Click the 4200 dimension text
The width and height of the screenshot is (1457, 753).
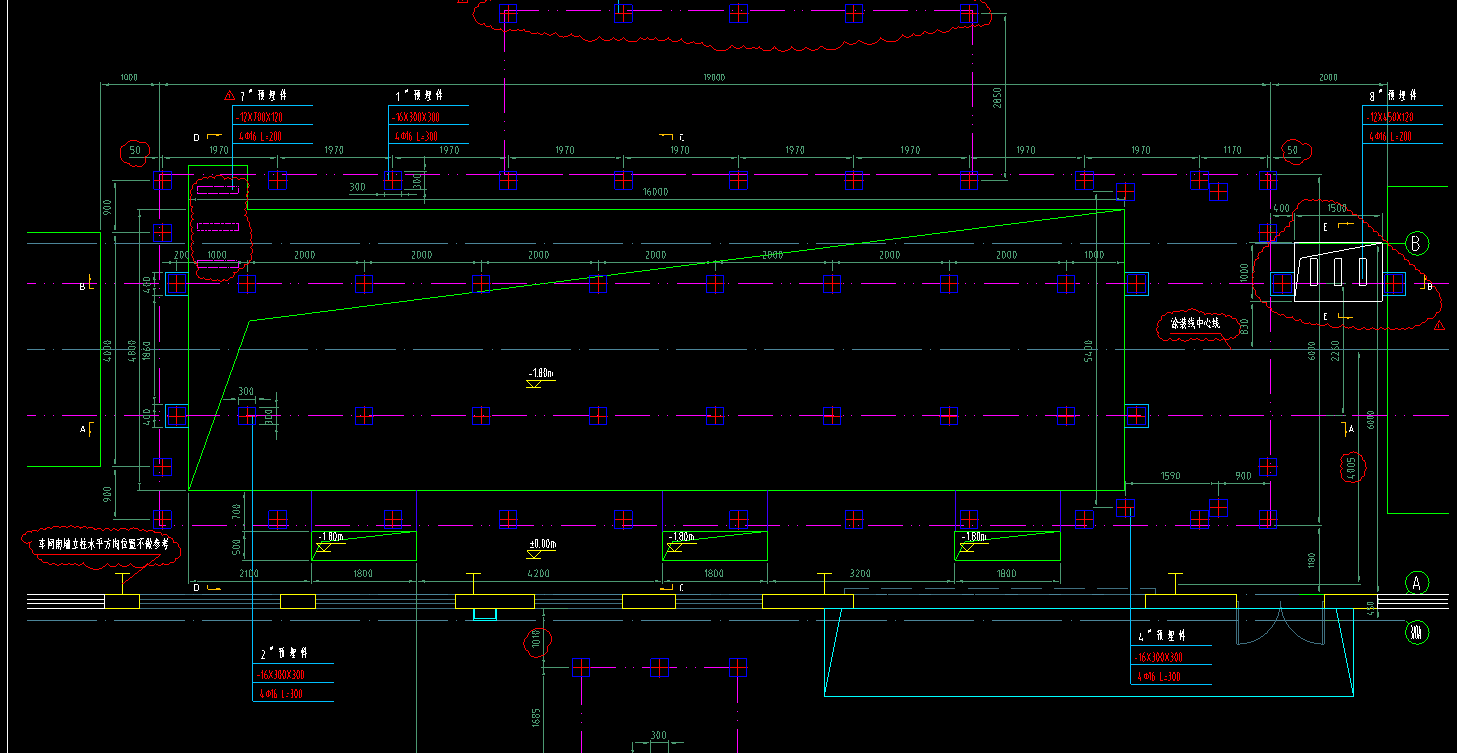click(x=538, y=574)
